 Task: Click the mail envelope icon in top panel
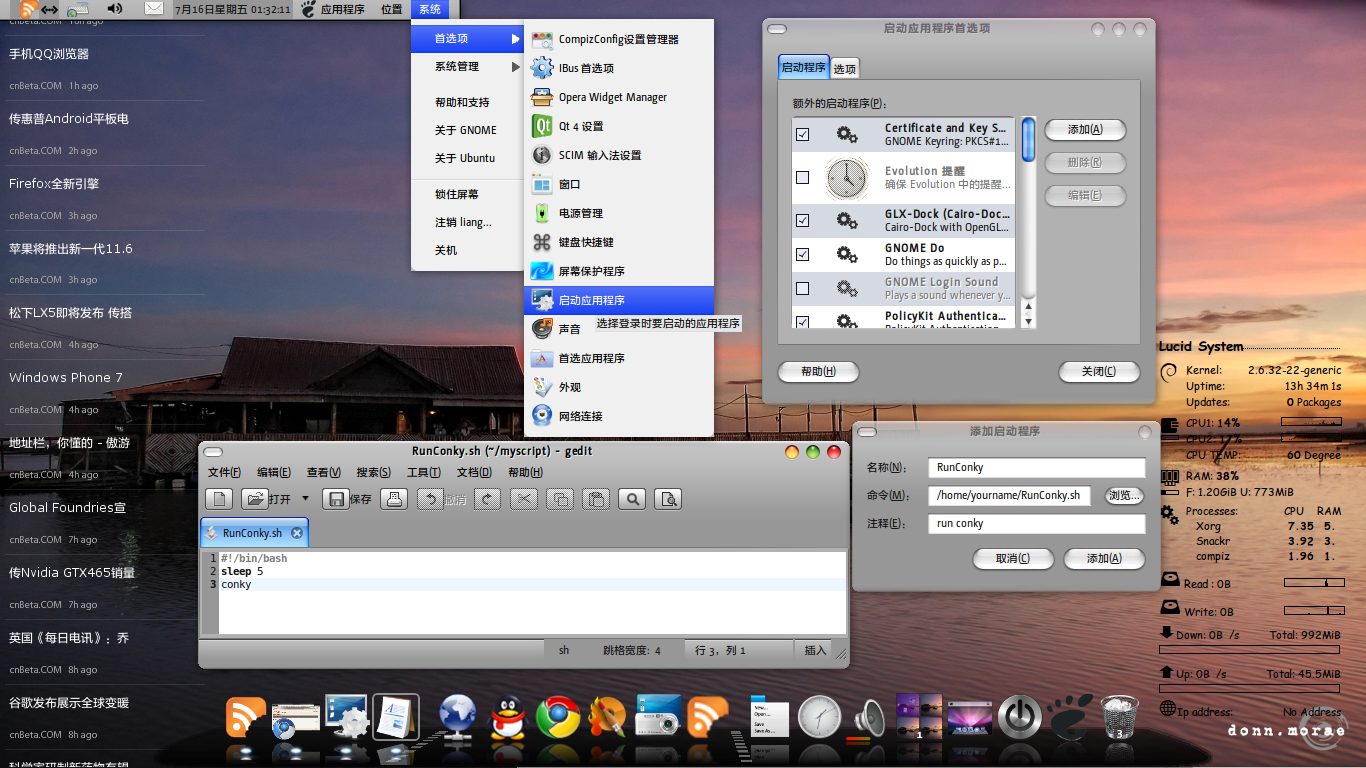pos(153,9)
